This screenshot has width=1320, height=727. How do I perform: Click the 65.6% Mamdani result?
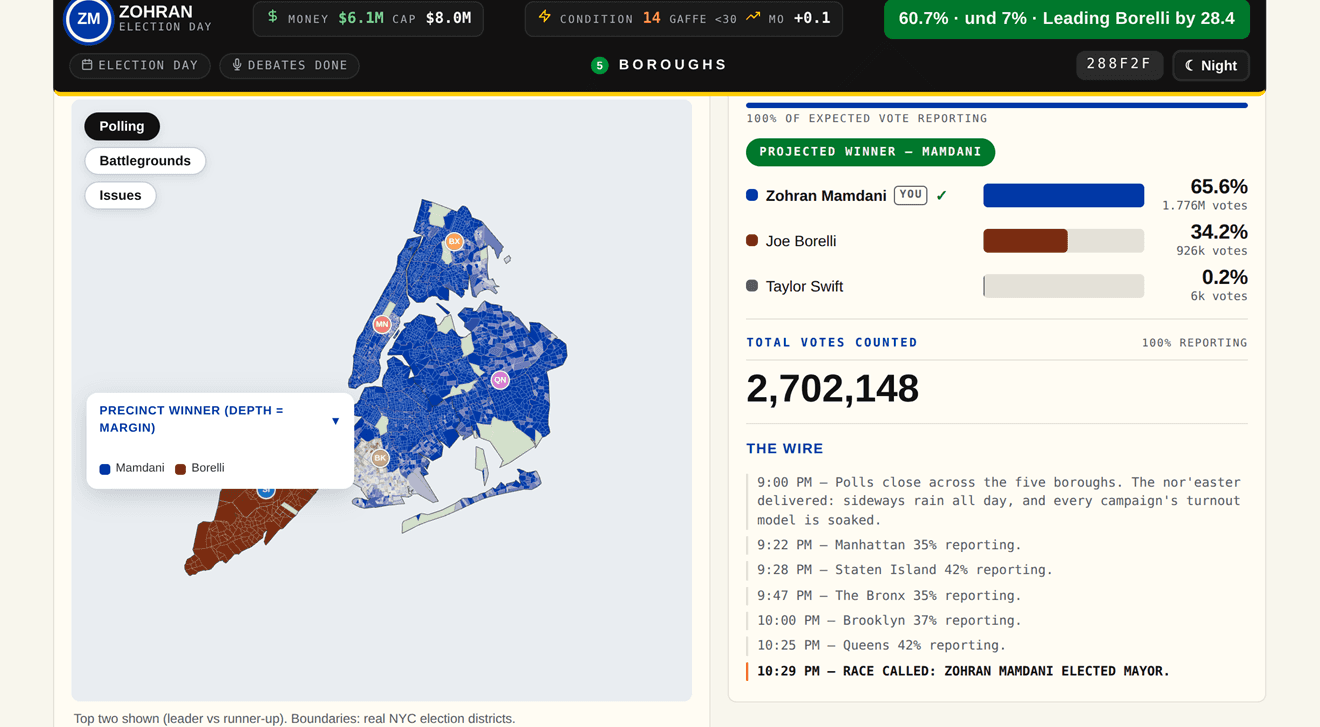pyautogui.click(x=1218, y=187)
